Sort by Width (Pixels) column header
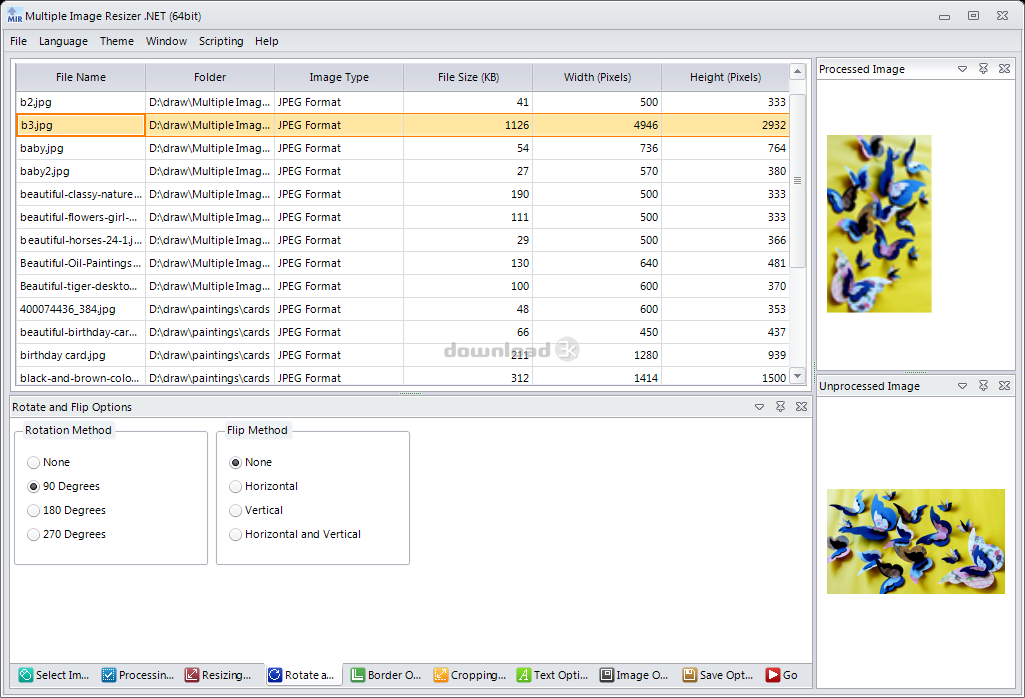The image size is (1025, 698). 597,77
